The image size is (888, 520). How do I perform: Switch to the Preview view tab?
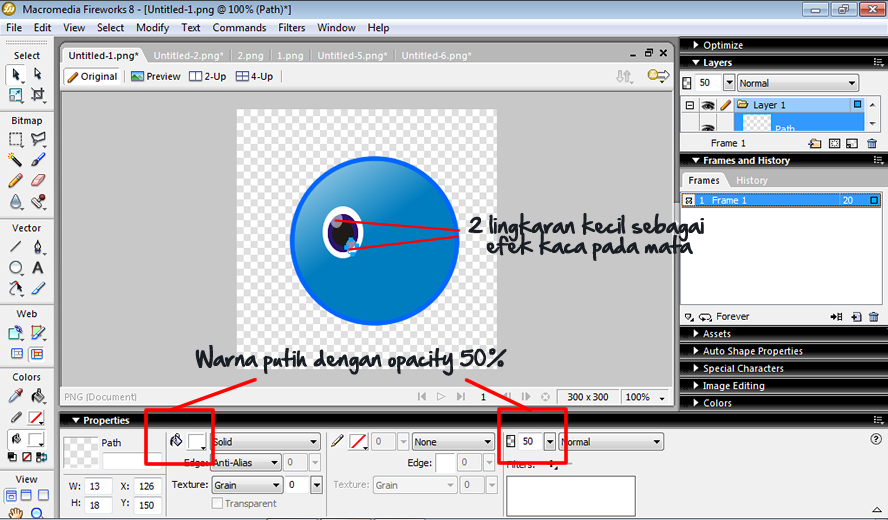pyautogui.click(x=156, y=76)
